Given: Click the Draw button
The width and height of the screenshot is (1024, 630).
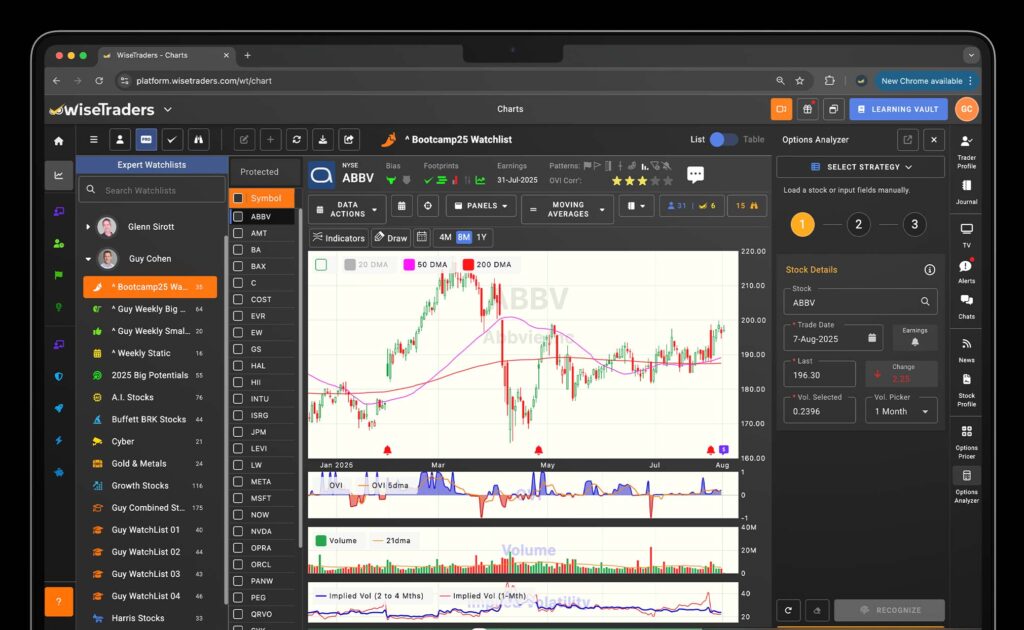Looking at the screenshot, I should tap(391, 238).
